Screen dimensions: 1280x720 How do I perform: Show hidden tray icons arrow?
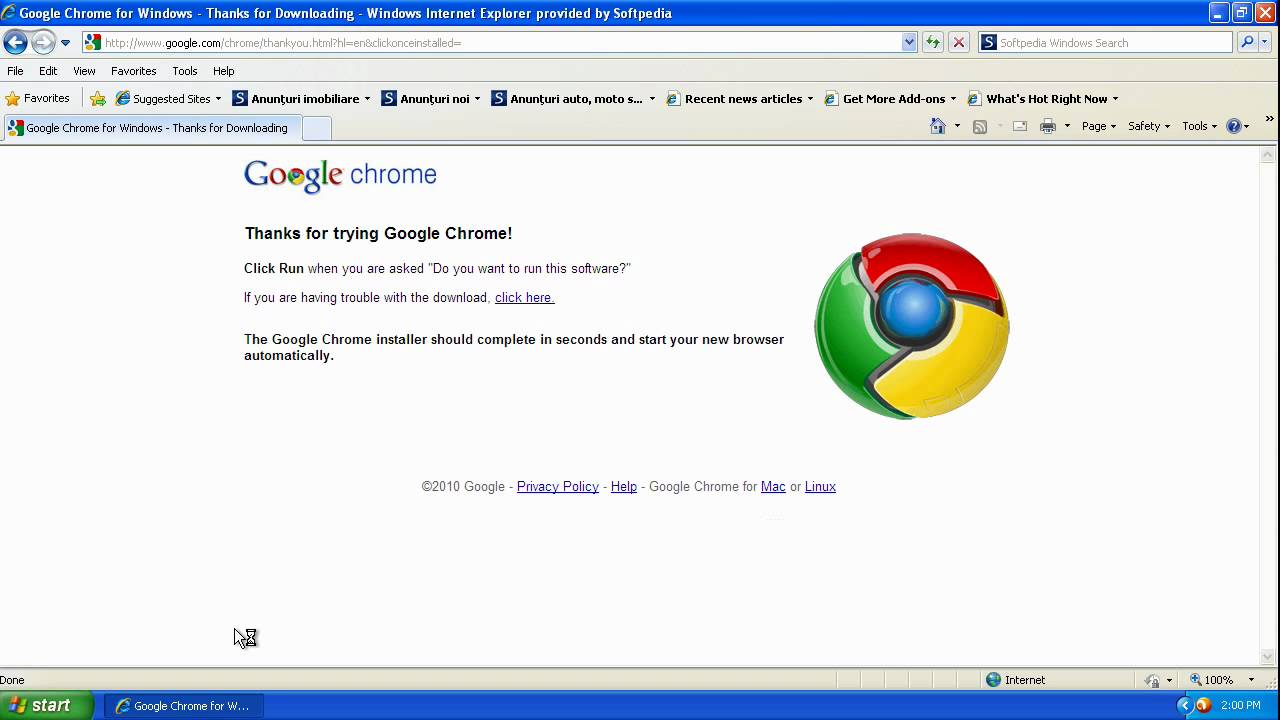pos(1184,705)
